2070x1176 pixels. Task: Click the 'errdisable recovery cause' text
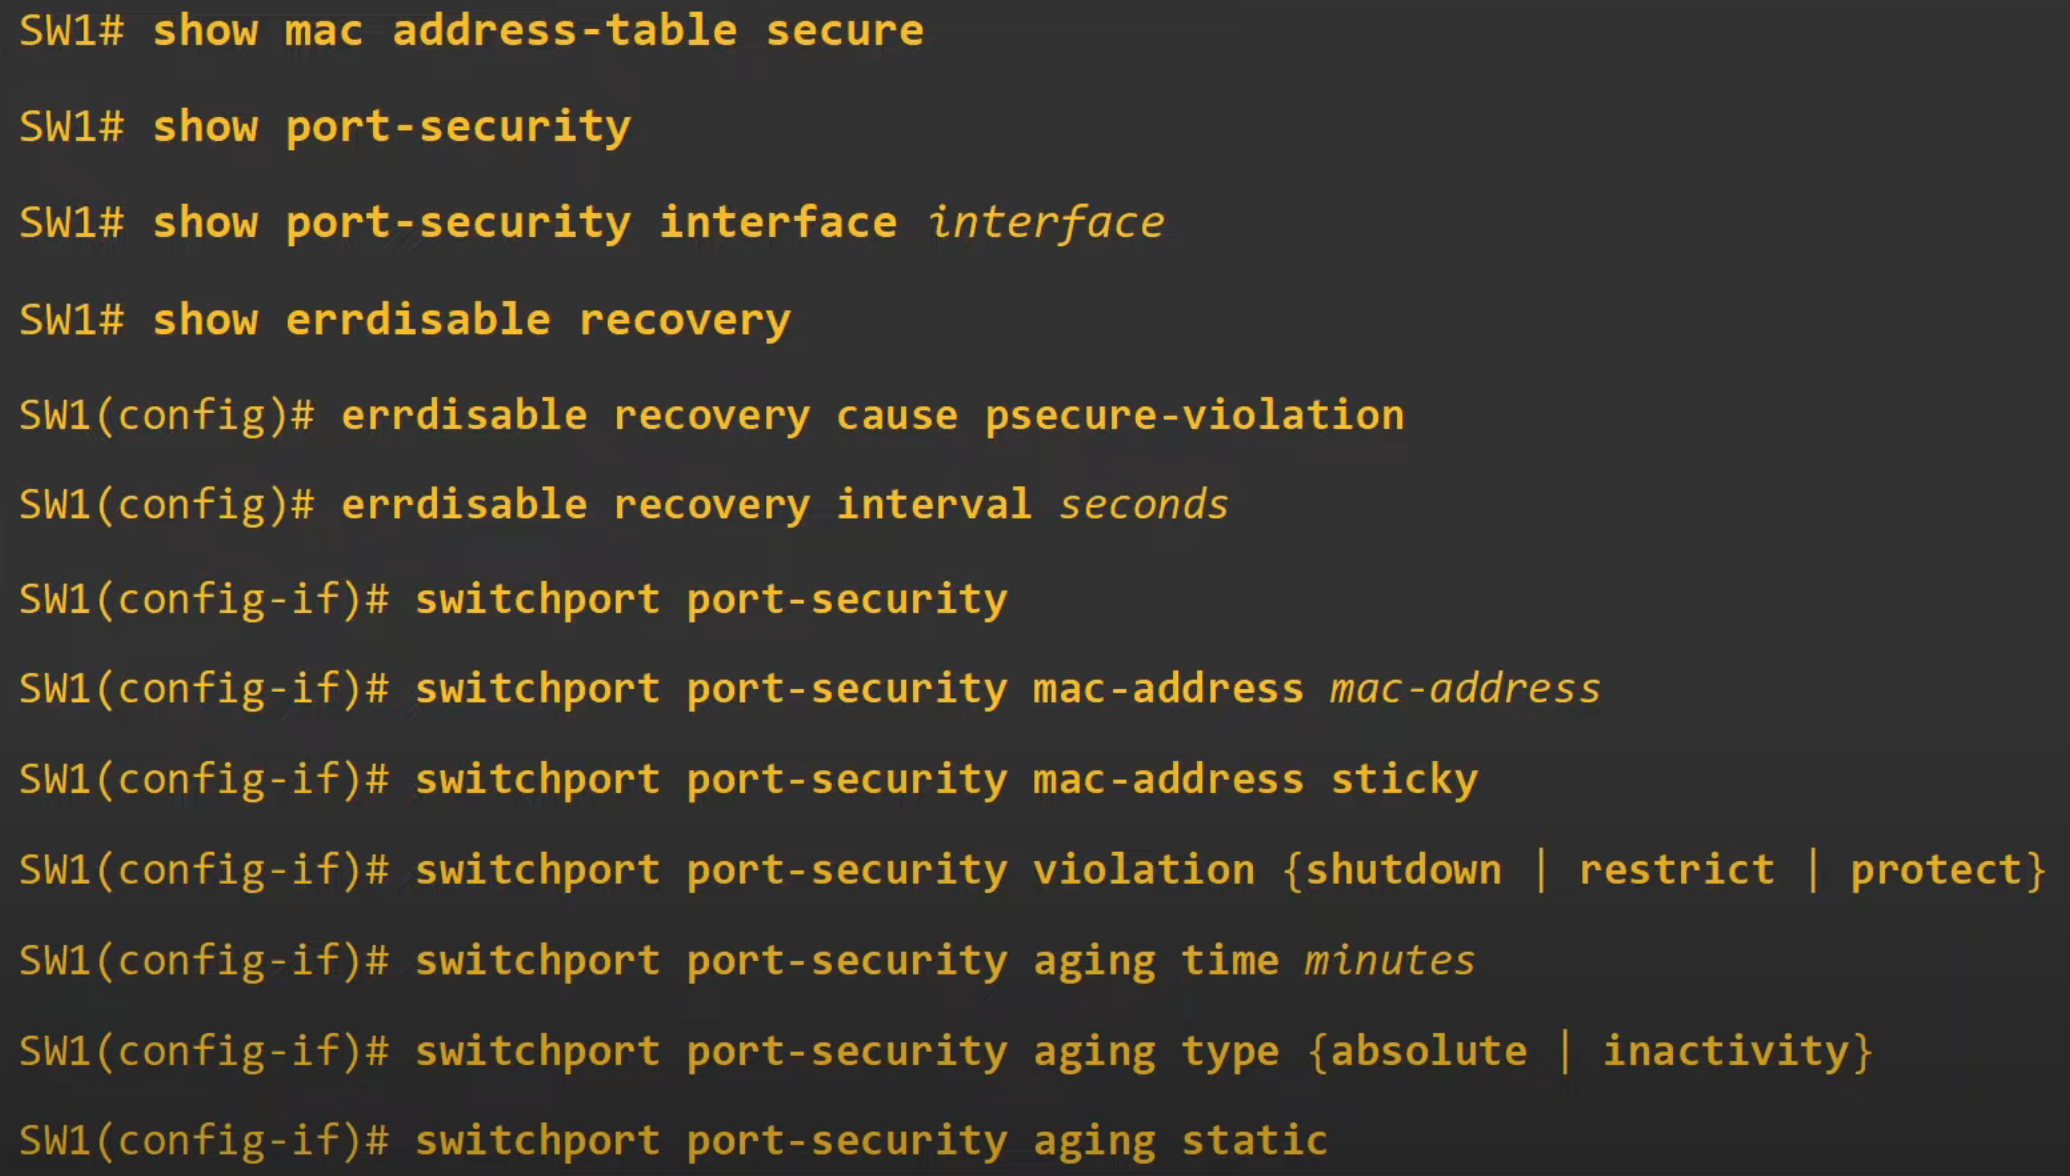pos(650,415)
